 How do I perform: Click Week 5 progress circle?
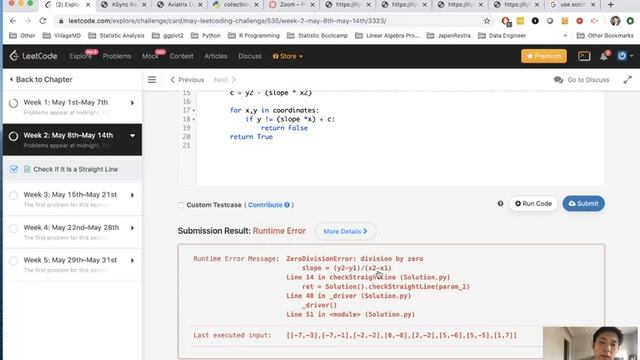click(x=13, y=260)
